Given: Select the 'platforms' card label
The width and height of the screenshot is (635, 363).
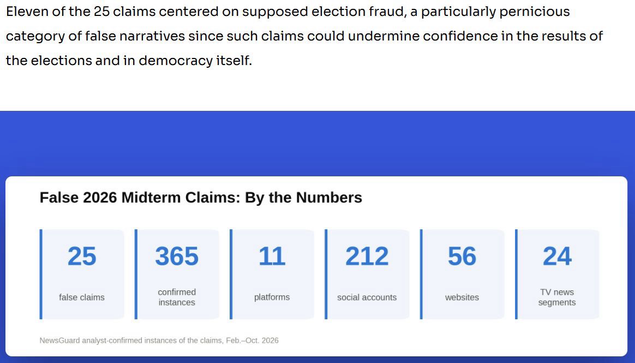Looking at the screenshot, I should 272,297.
